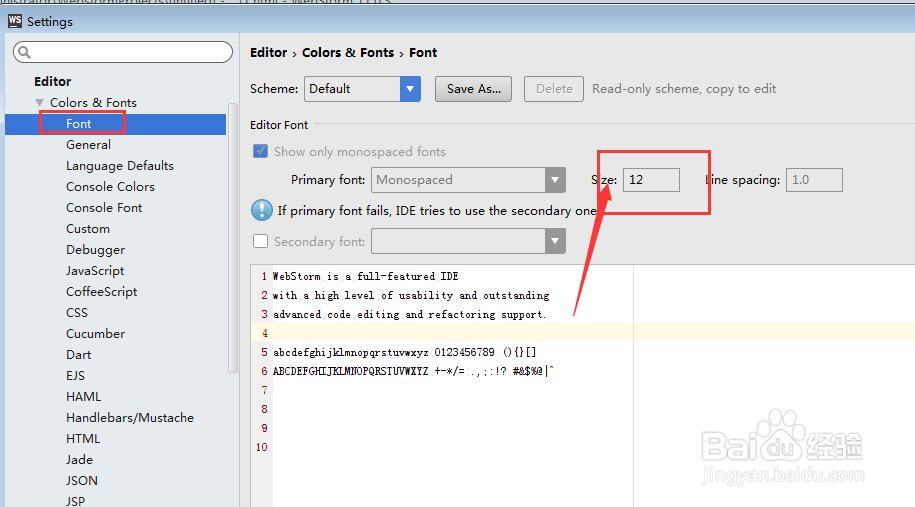The image size is (915, 507).
Task: Select CoffeeScript color settings
Action: point(102,292)
